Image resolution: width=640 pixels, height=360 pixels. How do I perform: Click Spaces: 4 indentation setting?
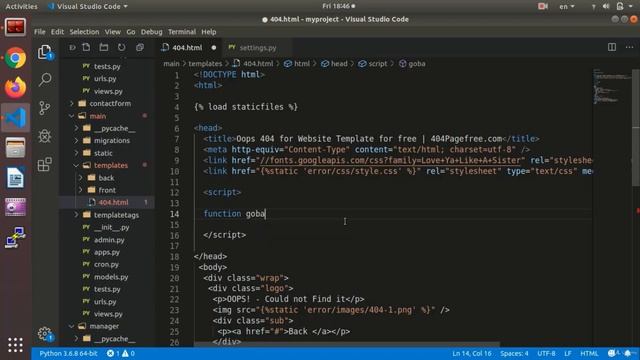pyautogui.click(x=514, y=353)
